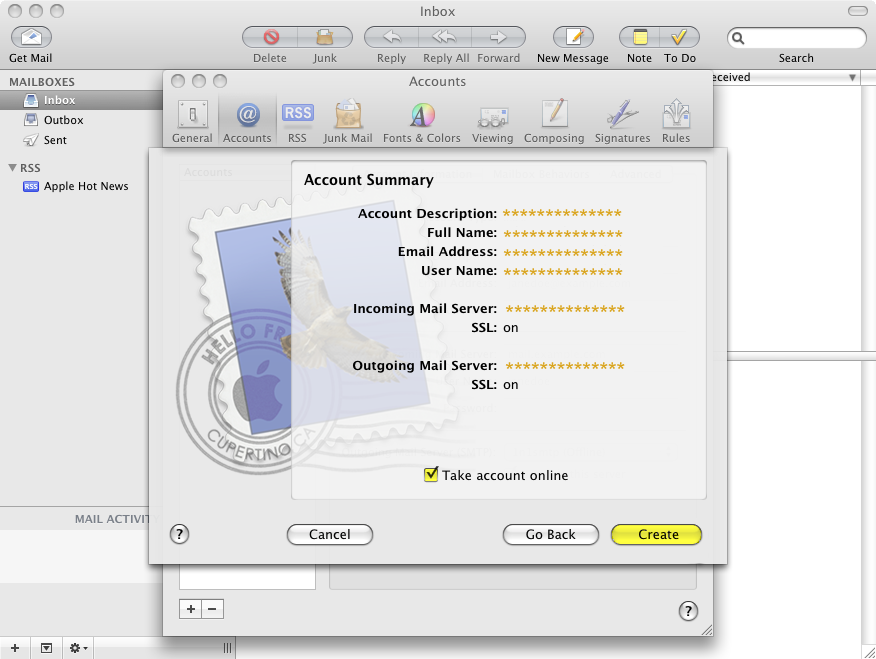The image size is (876, 659).
Task: Open help in Accounts preferences window
Action: tap(688, 610)
